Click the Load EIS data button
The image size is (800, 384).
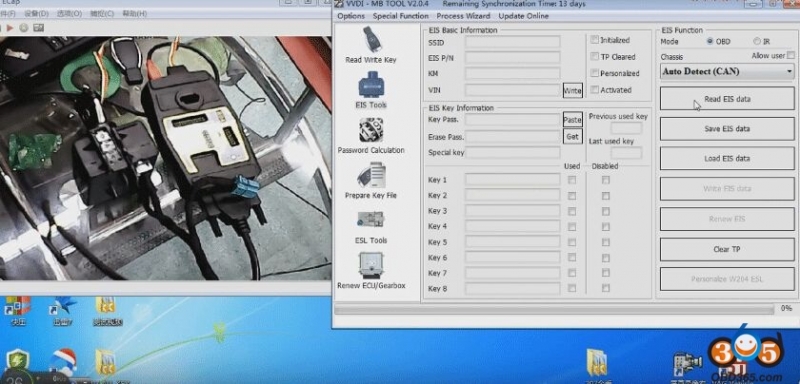pyautogui.click(x=727, y=159)
